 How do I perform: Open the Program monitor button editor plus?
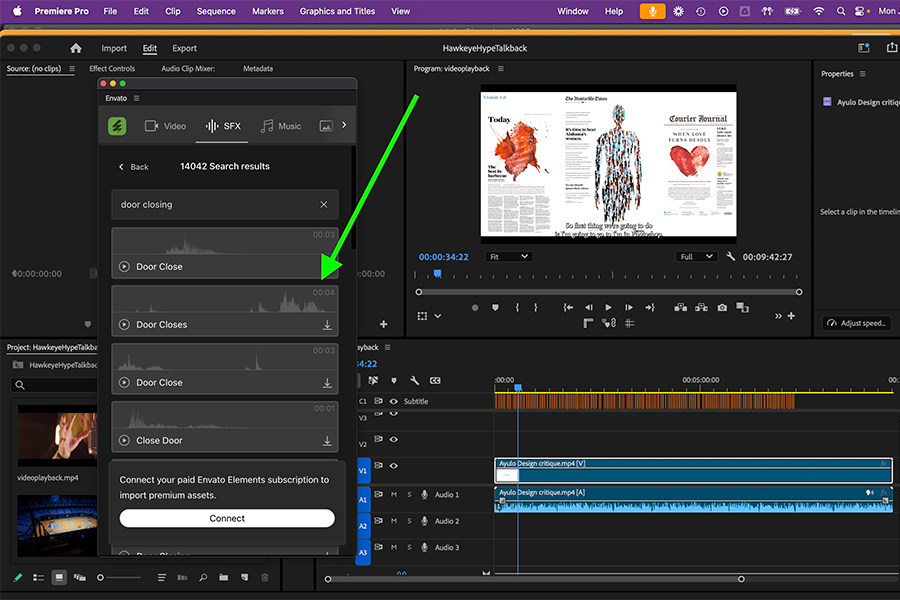coord(791,316)
